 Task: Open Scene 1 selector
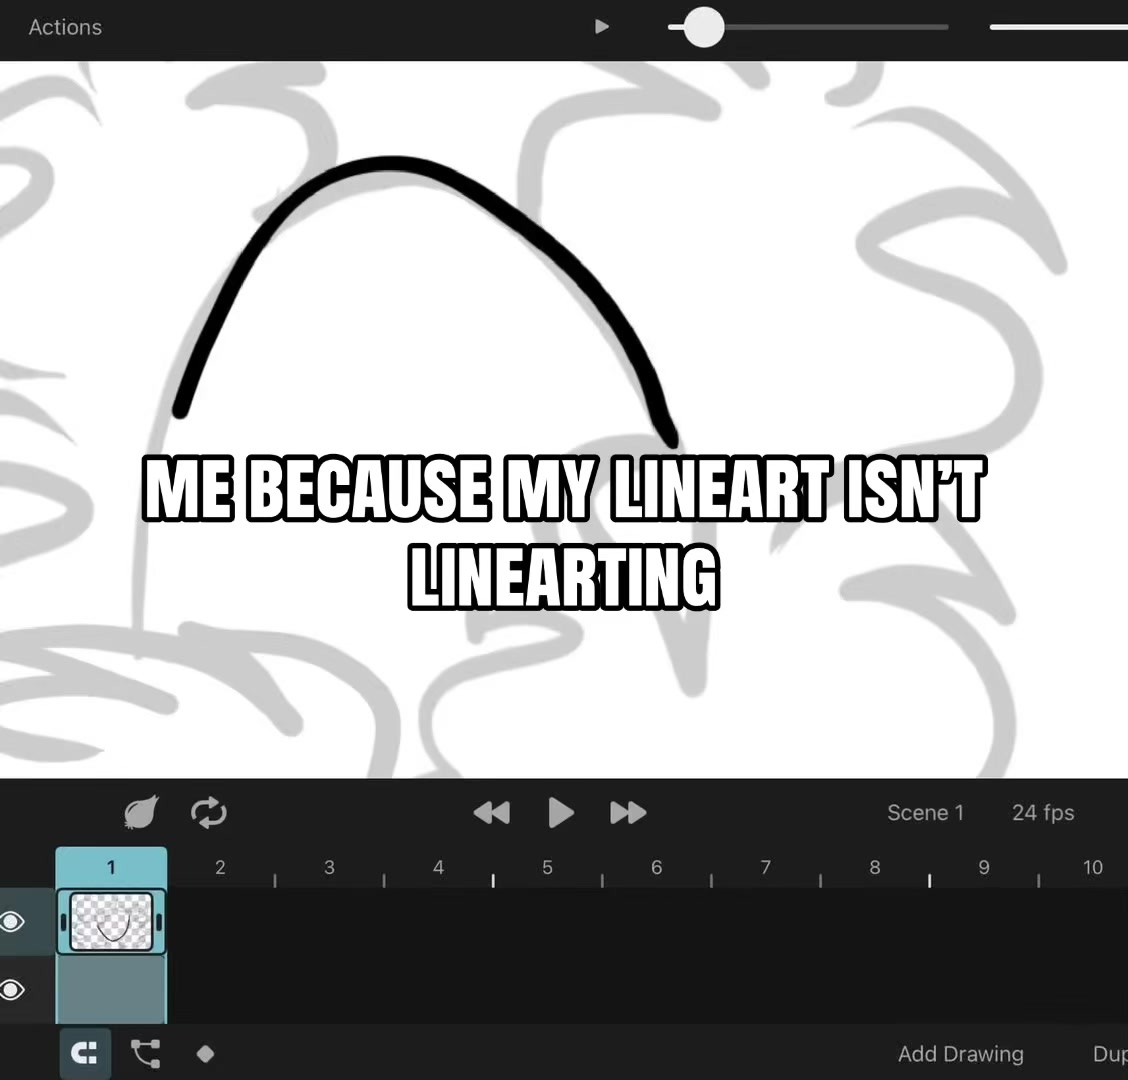[925, 812]
